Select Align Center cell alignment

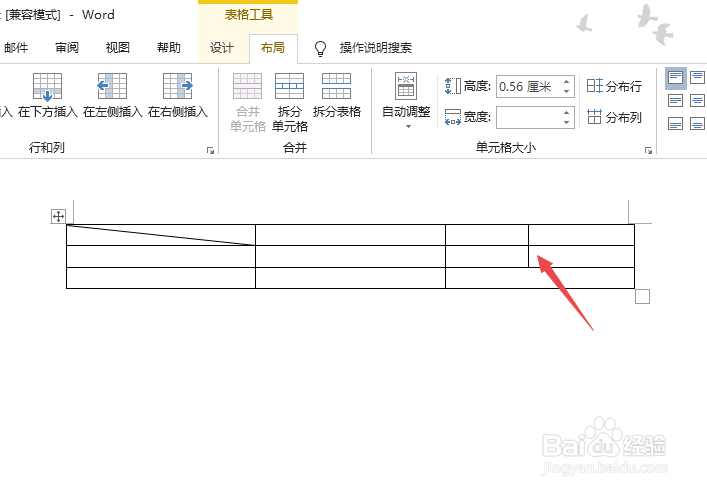click(x=697, y=101)
